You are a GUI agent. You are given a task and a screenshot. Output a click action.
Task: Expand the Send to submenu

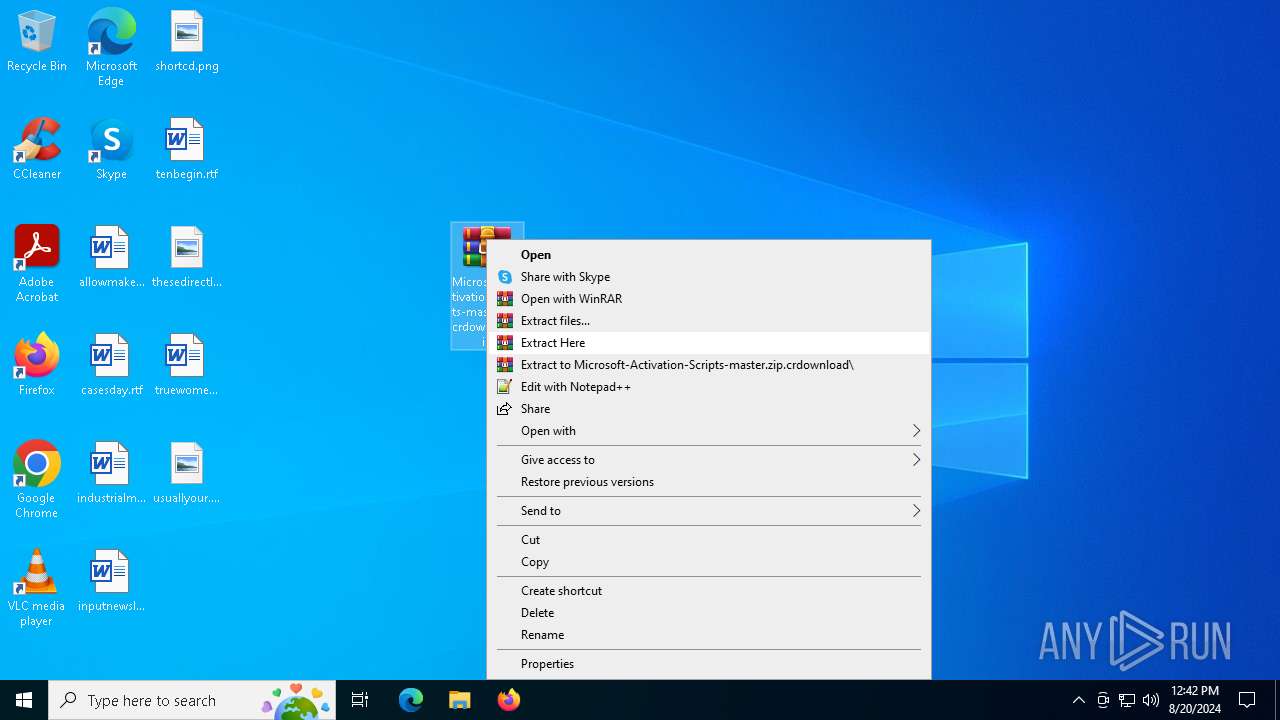tap(708, 511)
